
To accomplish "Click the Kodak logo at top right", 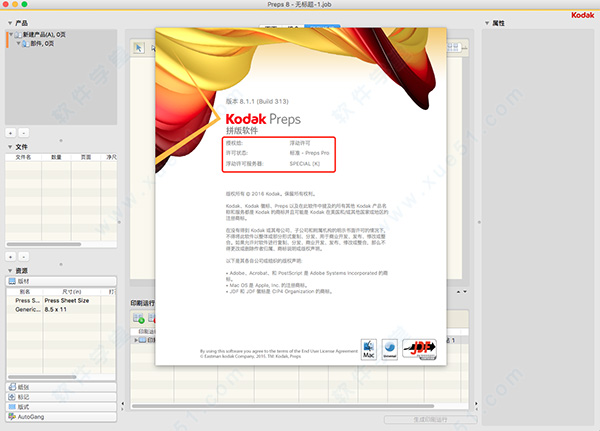I will pos(583,15).
